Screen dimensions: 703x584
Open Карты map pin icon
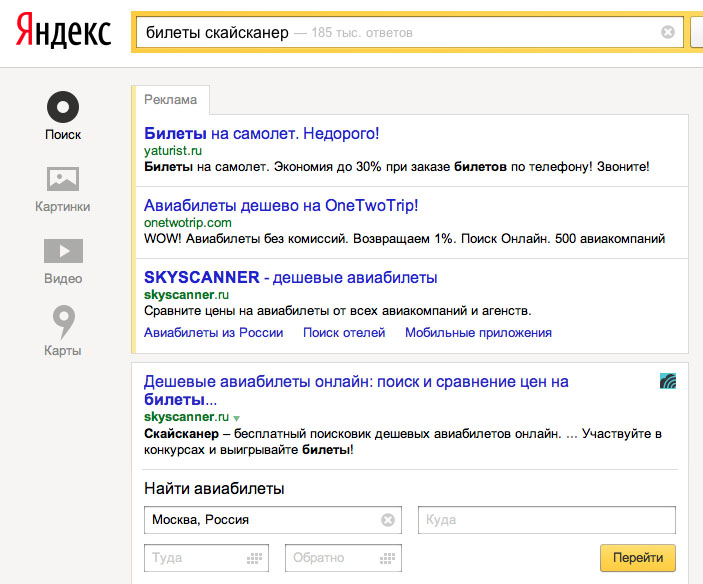click(63, 323)
